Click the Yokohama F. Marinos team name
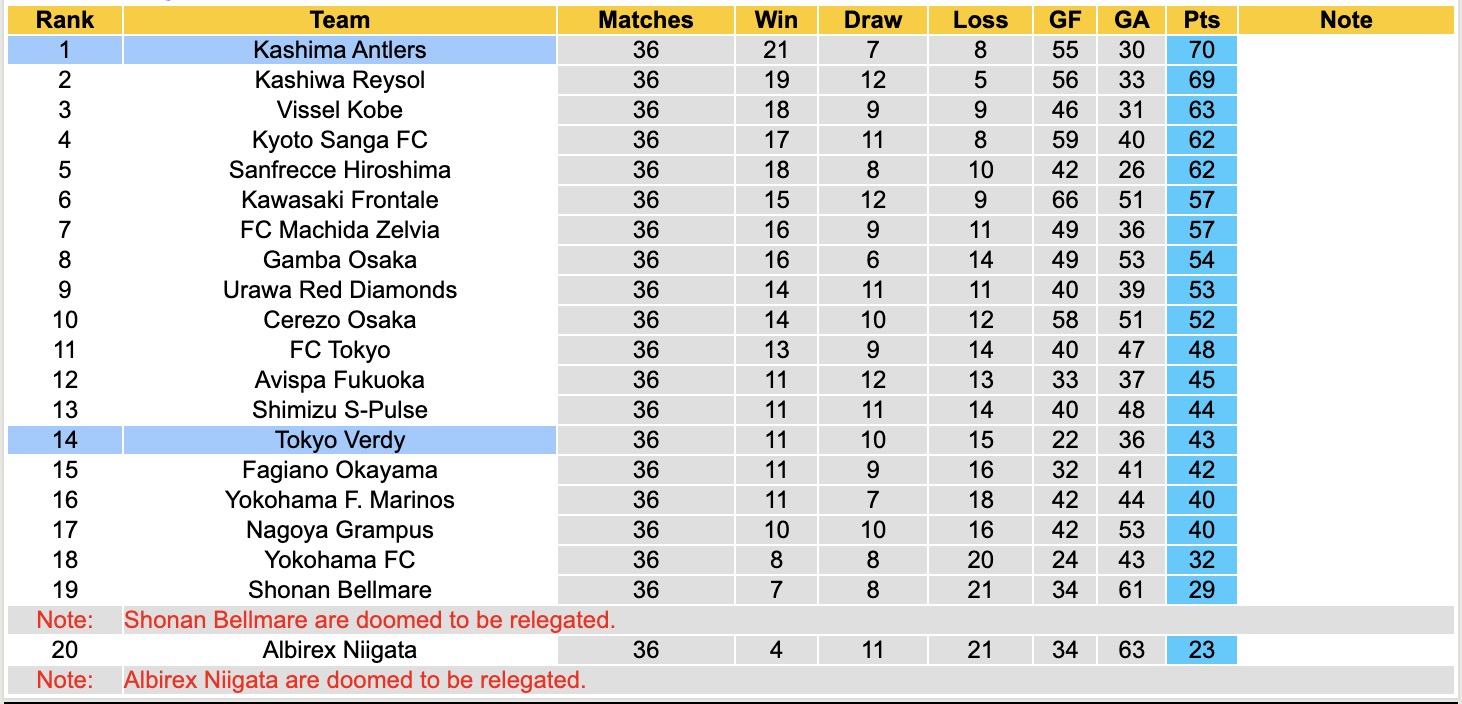This screenshot has height=704, width=1462. click(x=339, y=500)
